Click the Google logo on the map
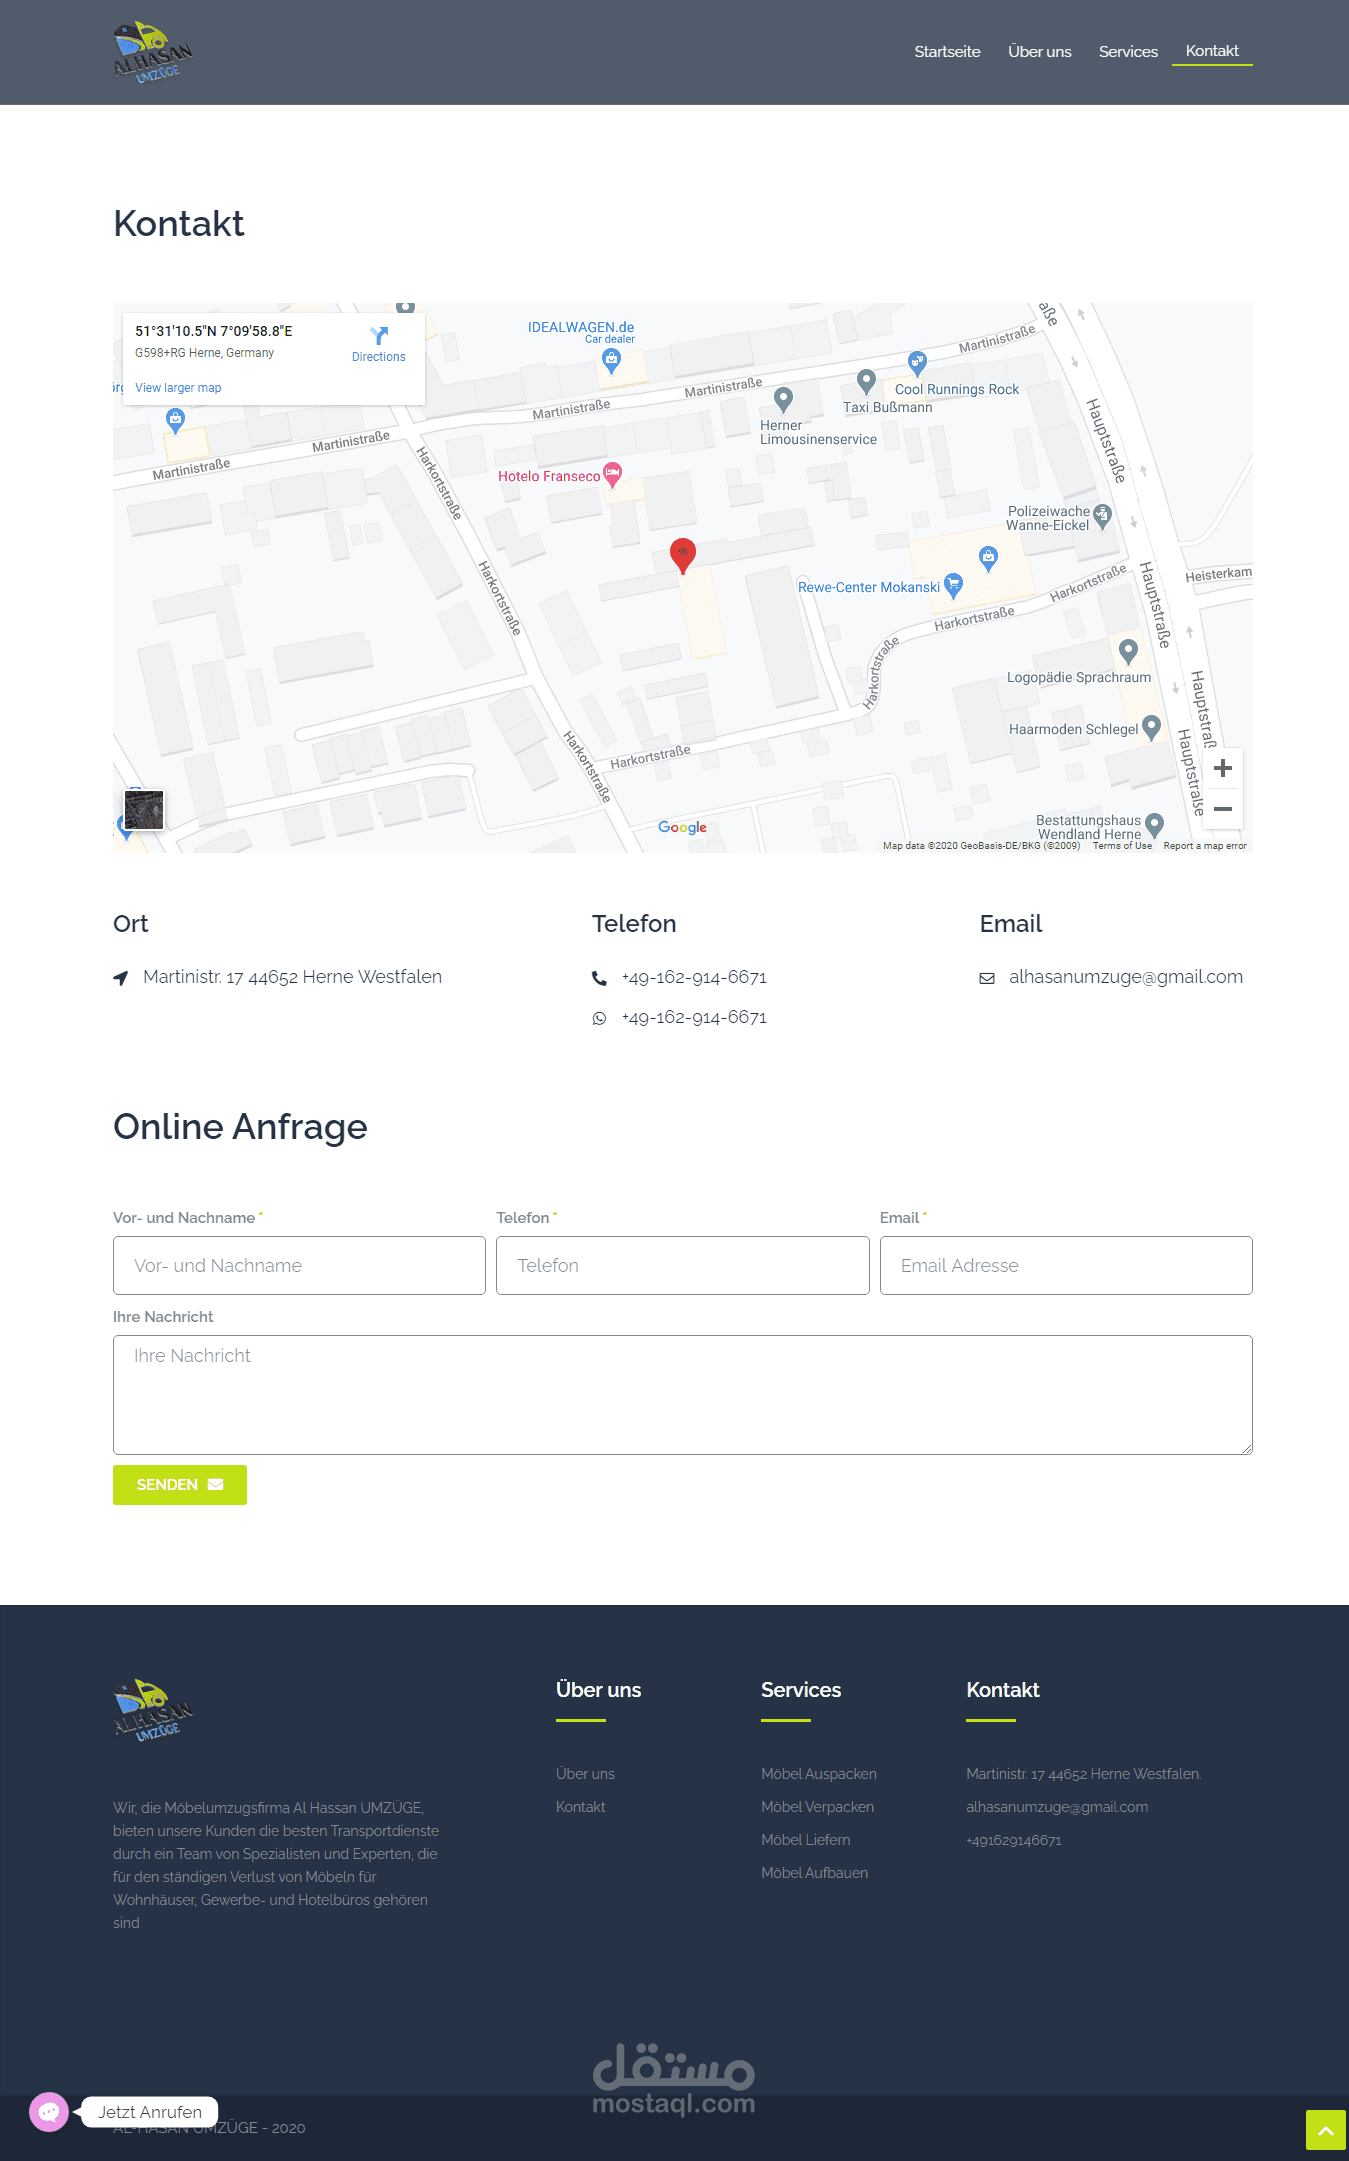The width and height of the screenshot is (1349, 2161). point(682,827)
